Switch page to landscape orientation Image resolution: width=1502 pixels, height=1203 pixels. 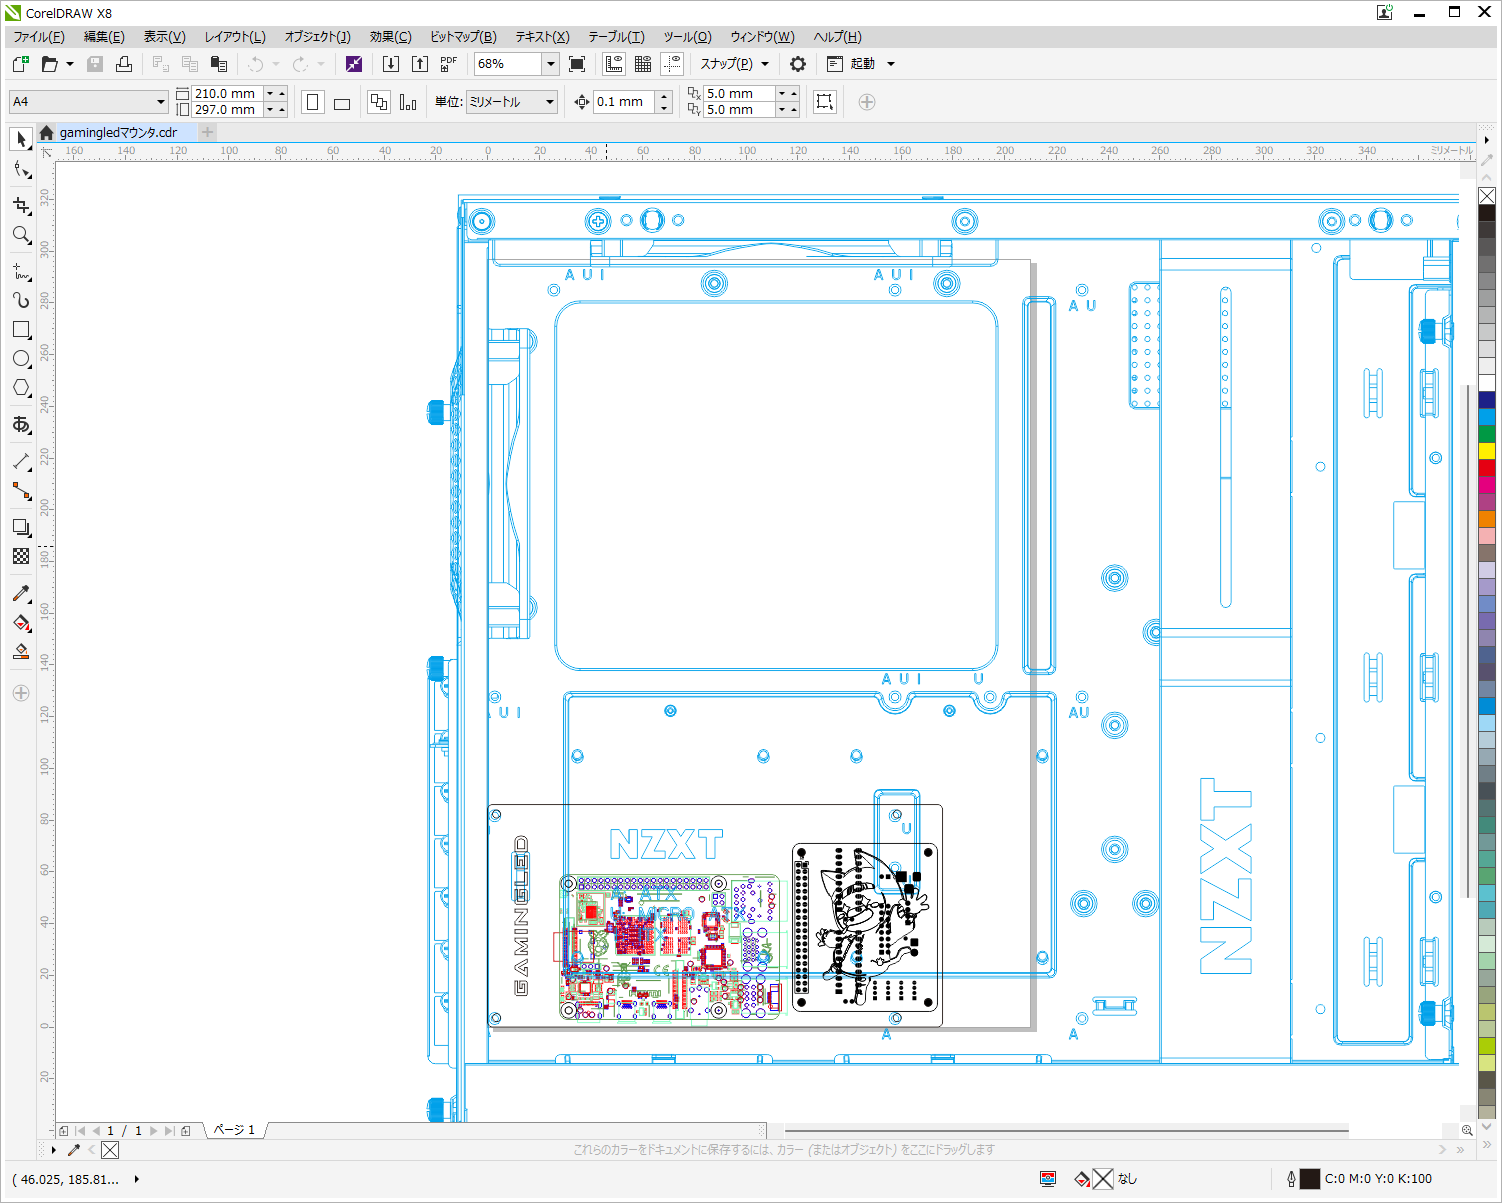(342, 103)
